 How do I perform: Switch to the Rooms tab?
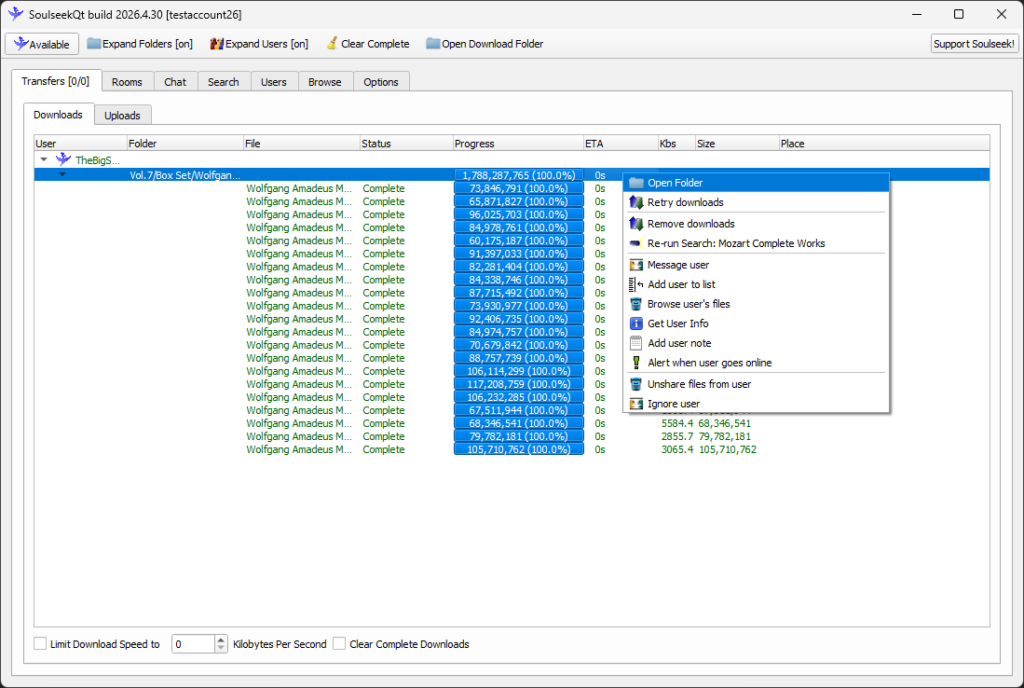[x=127, y=82]
